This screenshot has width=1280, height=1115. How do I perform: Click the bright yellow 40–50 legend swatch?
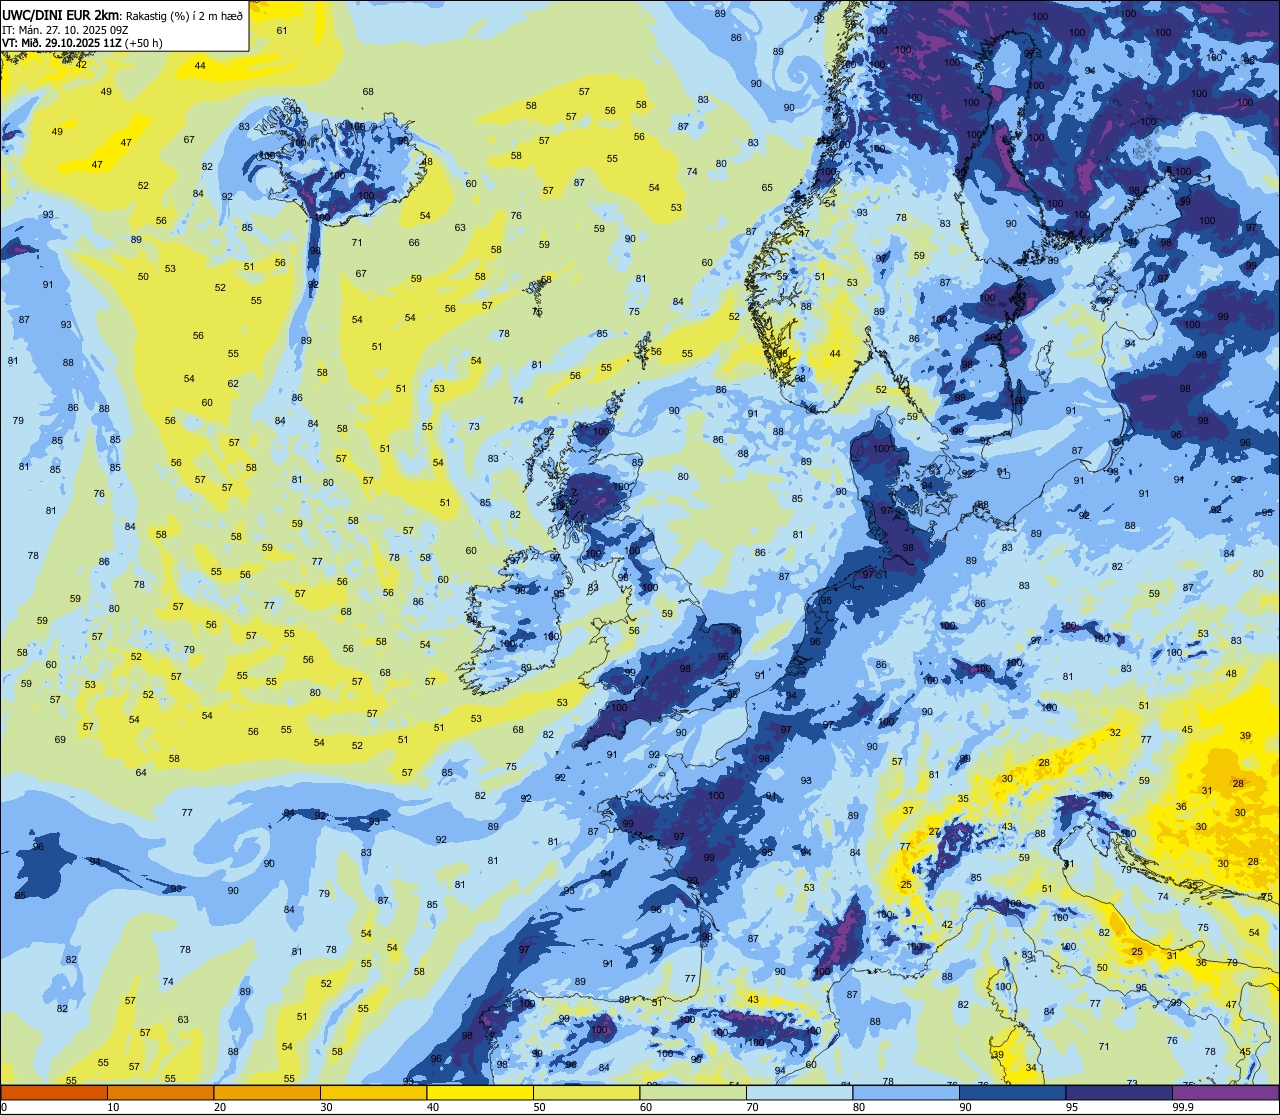480,1093
